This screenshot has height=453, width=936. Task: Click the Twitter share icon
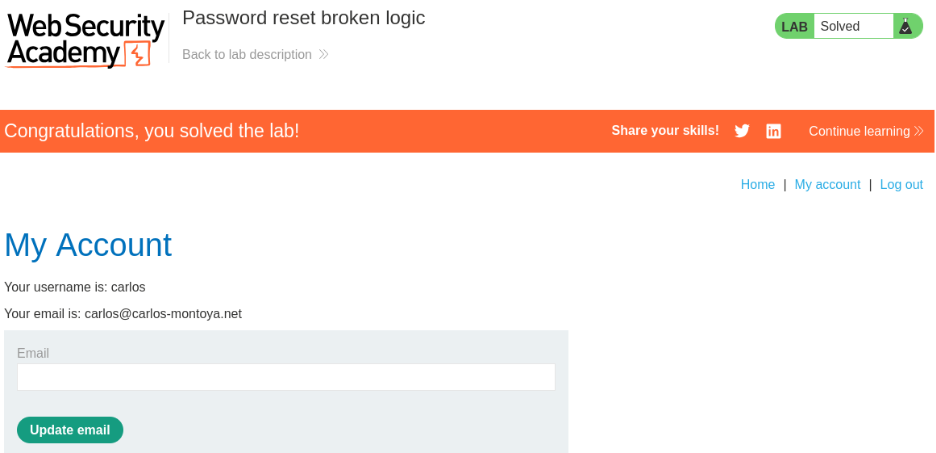point(742,131)
